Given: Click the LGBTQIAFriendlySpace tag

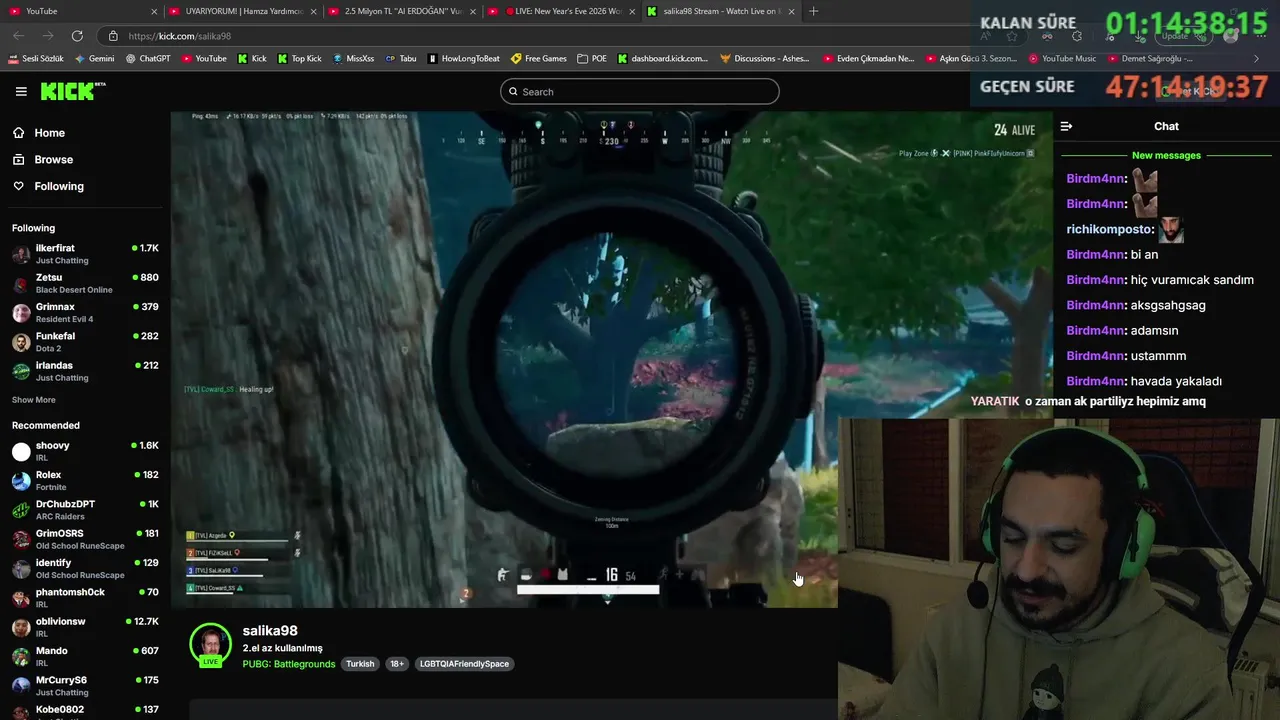Looking at the screenshot, I should (x=464, y=664).
